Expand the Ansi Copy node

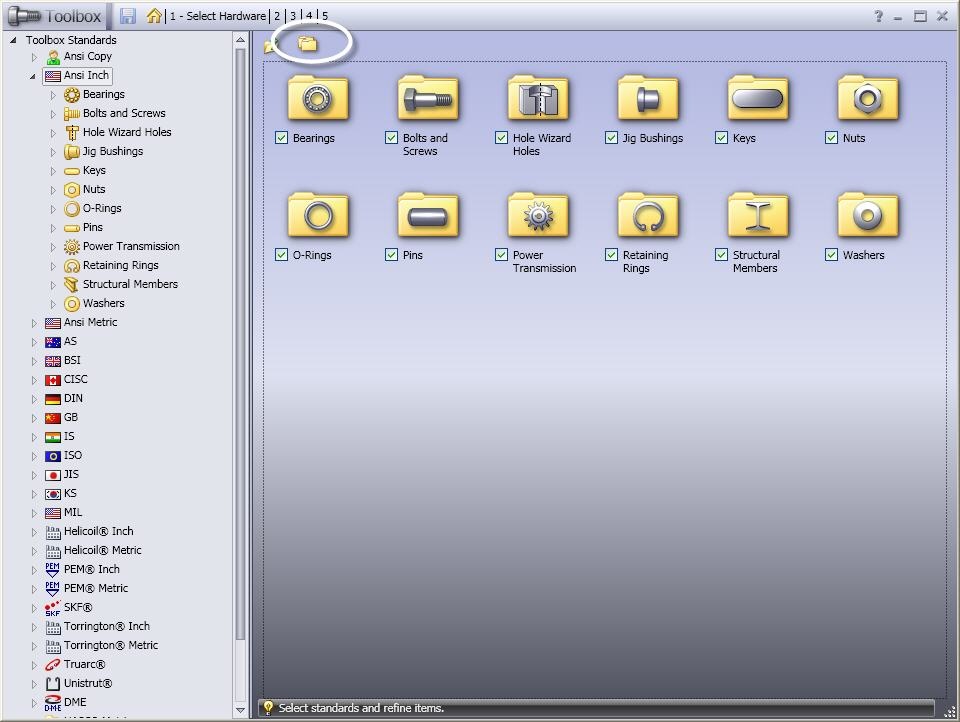click(x=34, y=57)
